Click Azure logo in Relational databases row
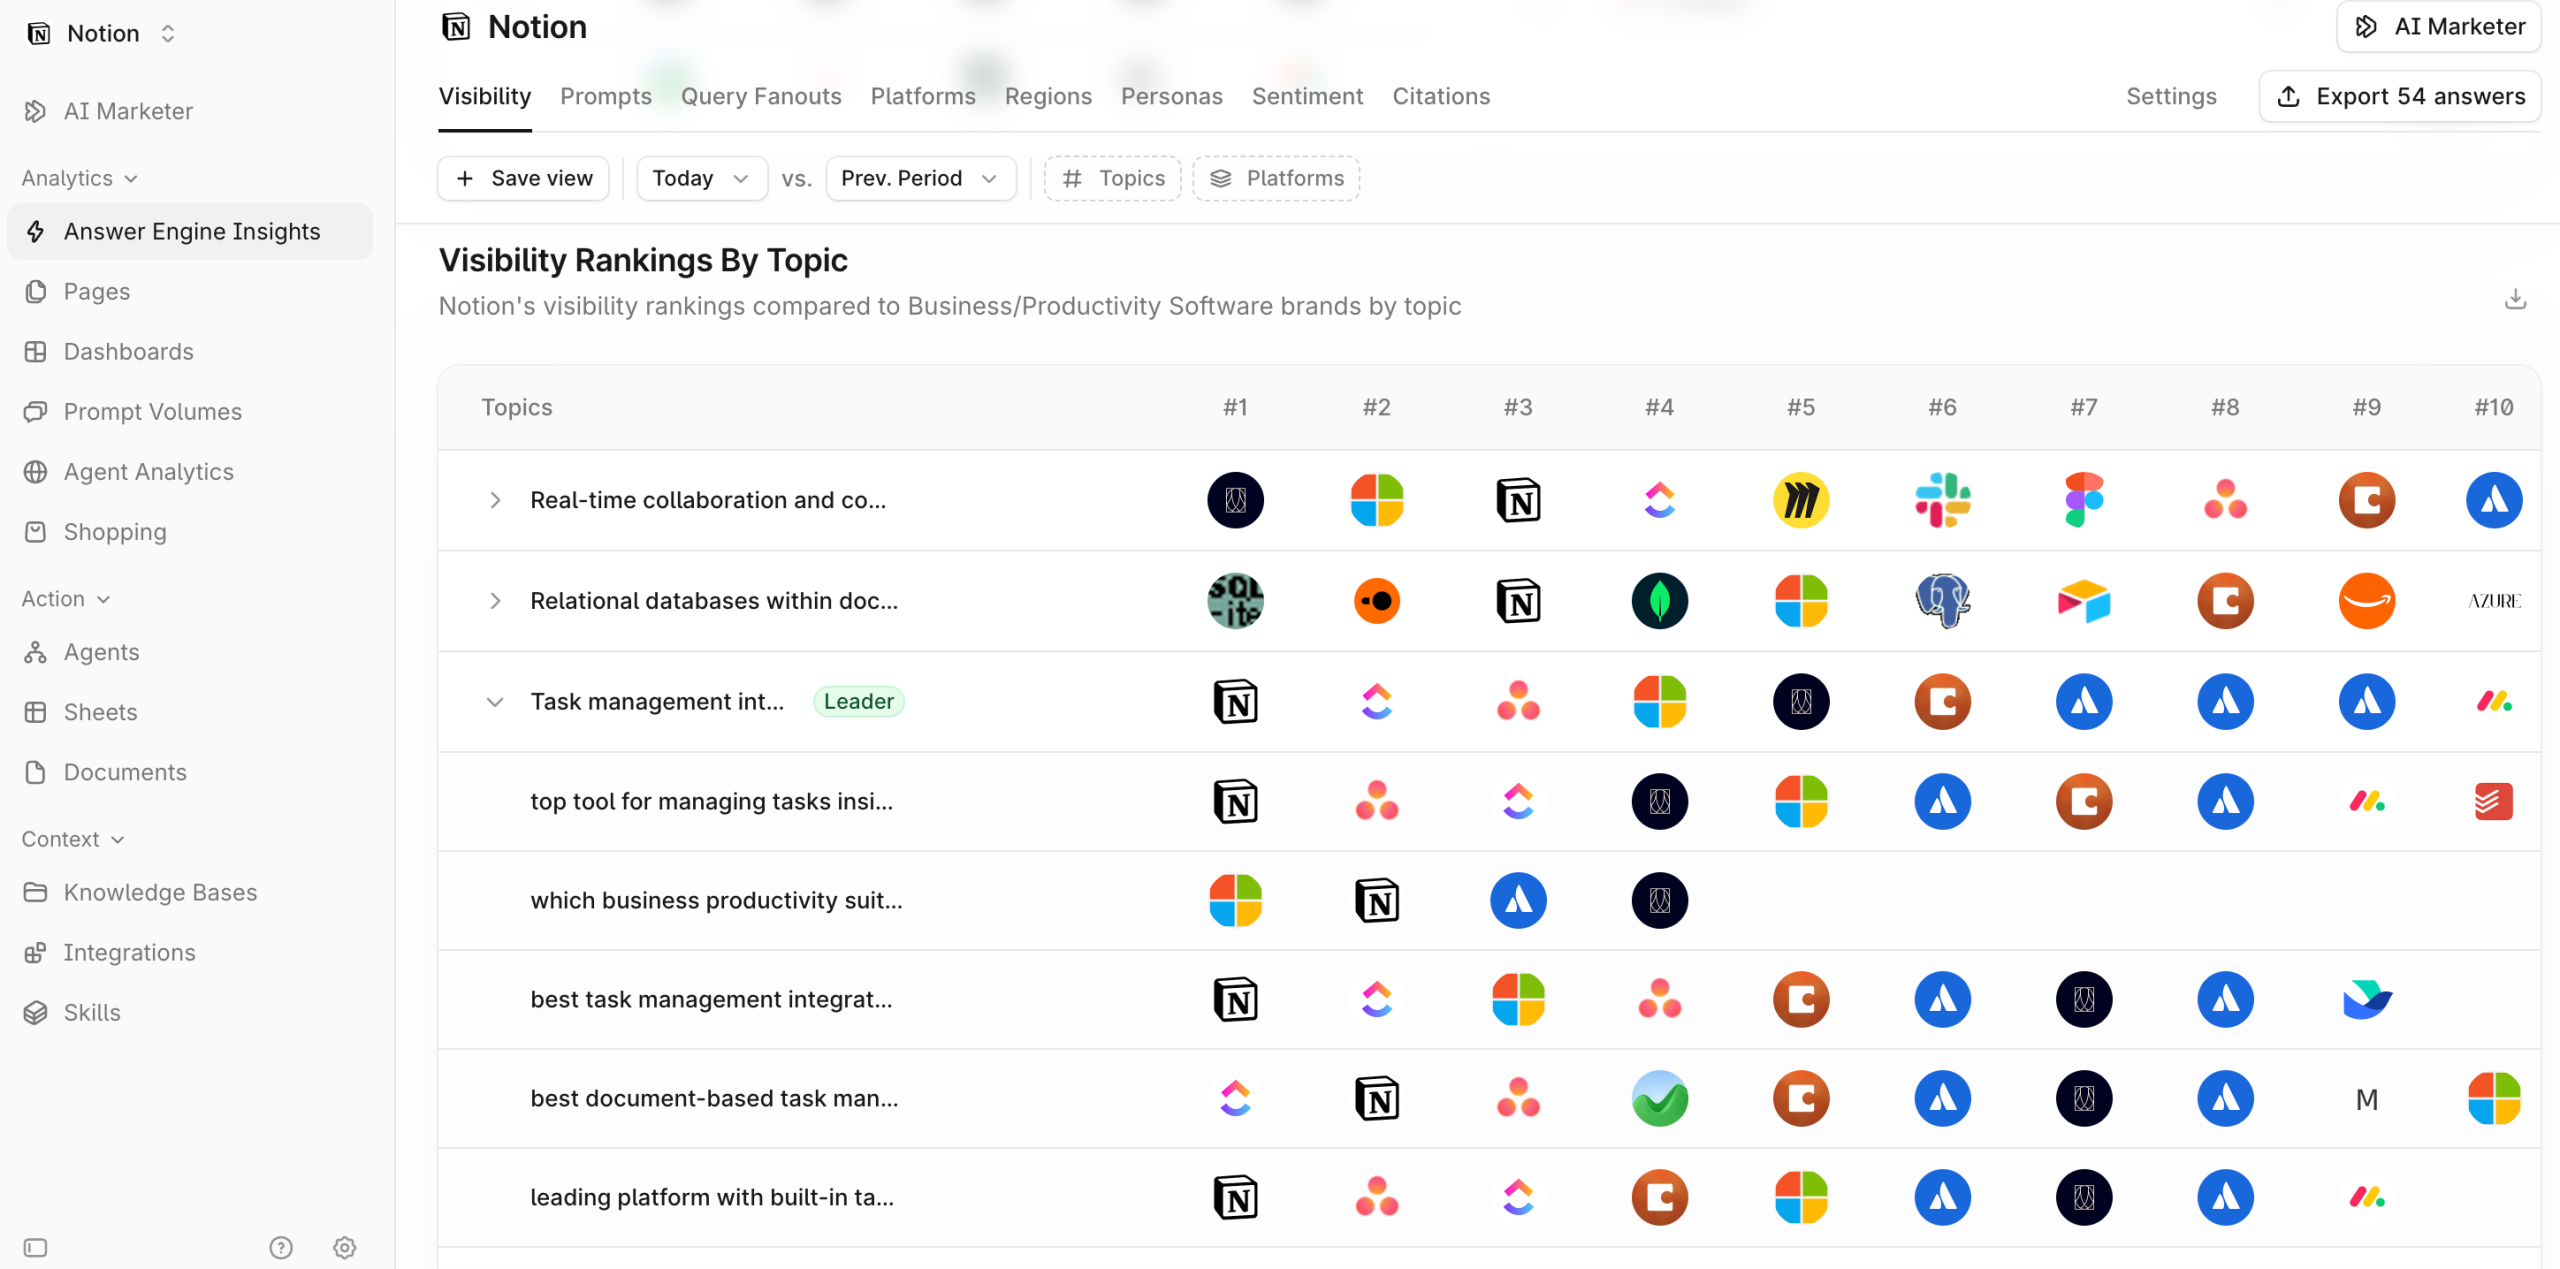 (2494, 601)
